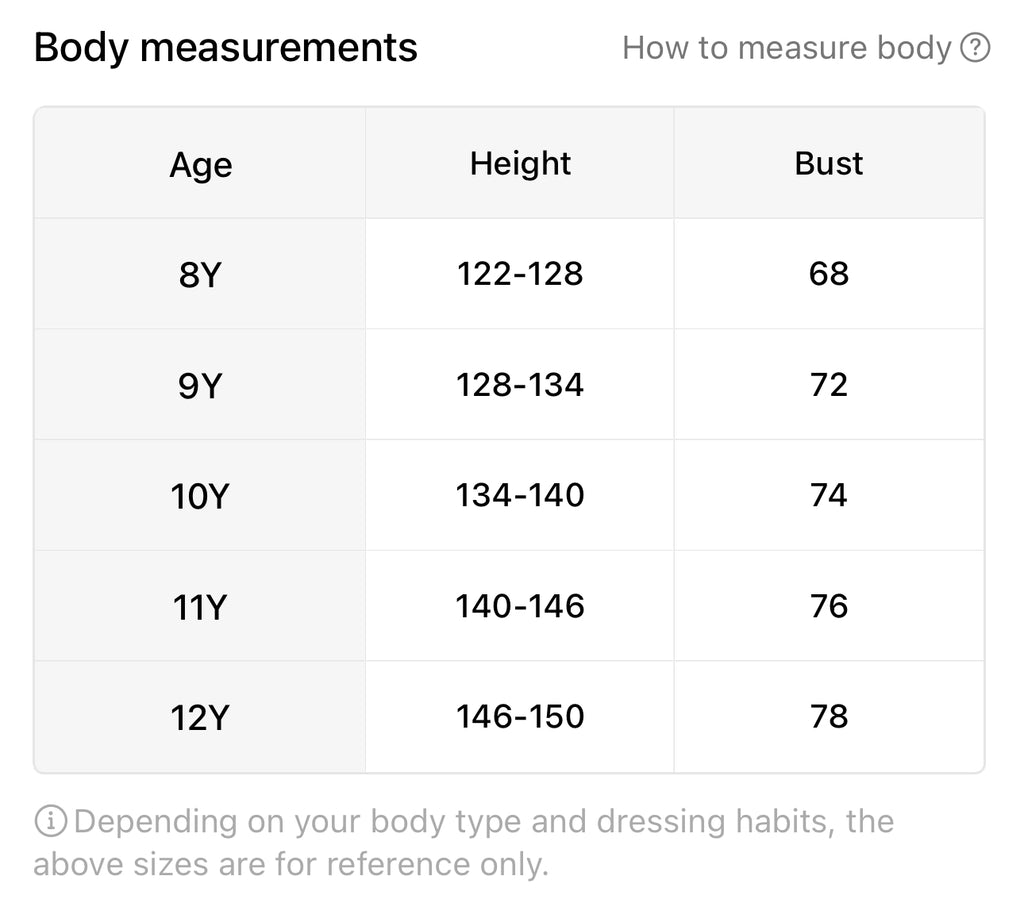The height and width of the screenshot is (922, 1024).
Task: Click the 128-134 height cell
Action: coord(520,385)
